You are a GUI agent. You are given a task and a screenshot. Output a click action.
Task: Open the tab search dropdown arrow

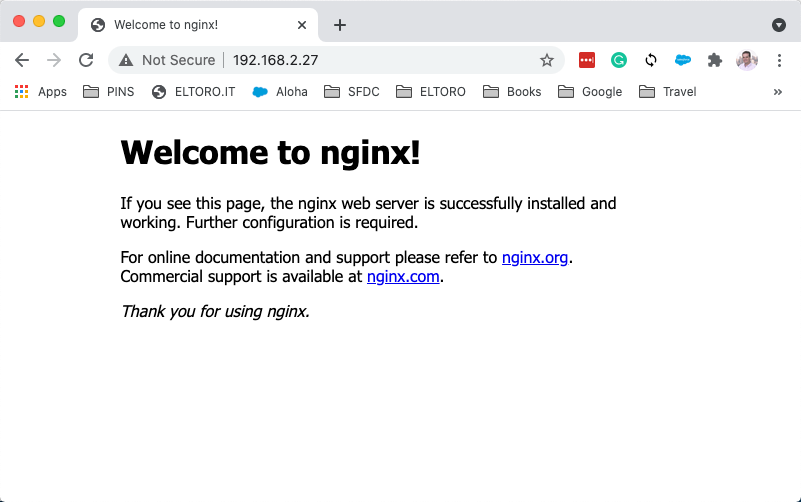point(779,25)
